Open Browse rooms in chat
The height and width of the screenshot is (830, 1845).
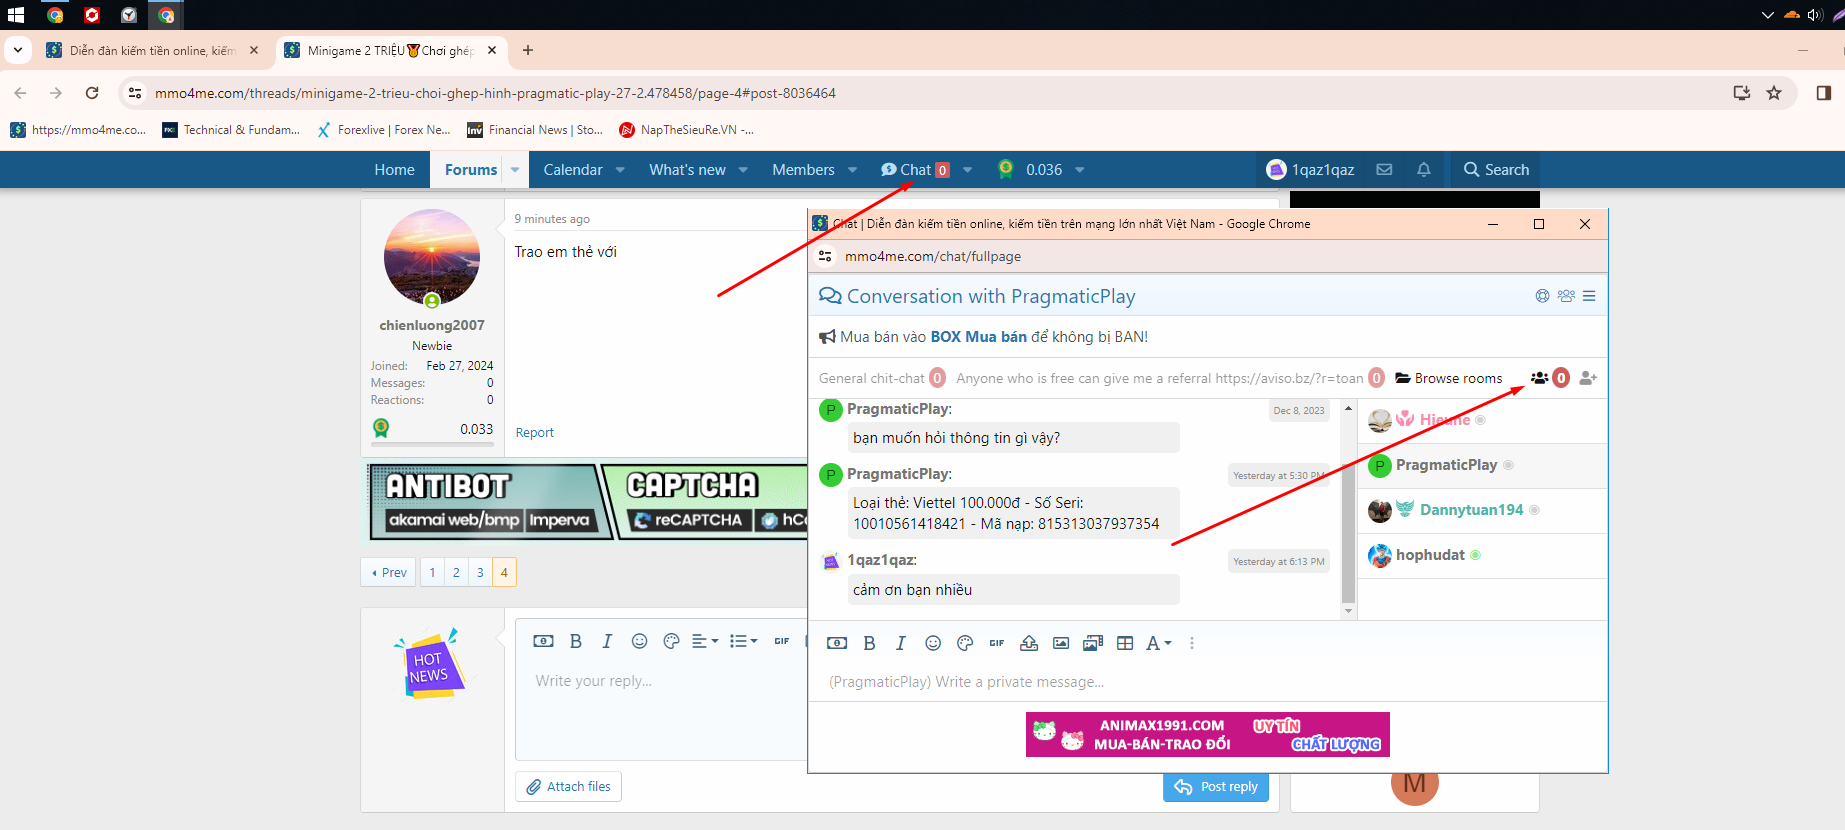1449,378
